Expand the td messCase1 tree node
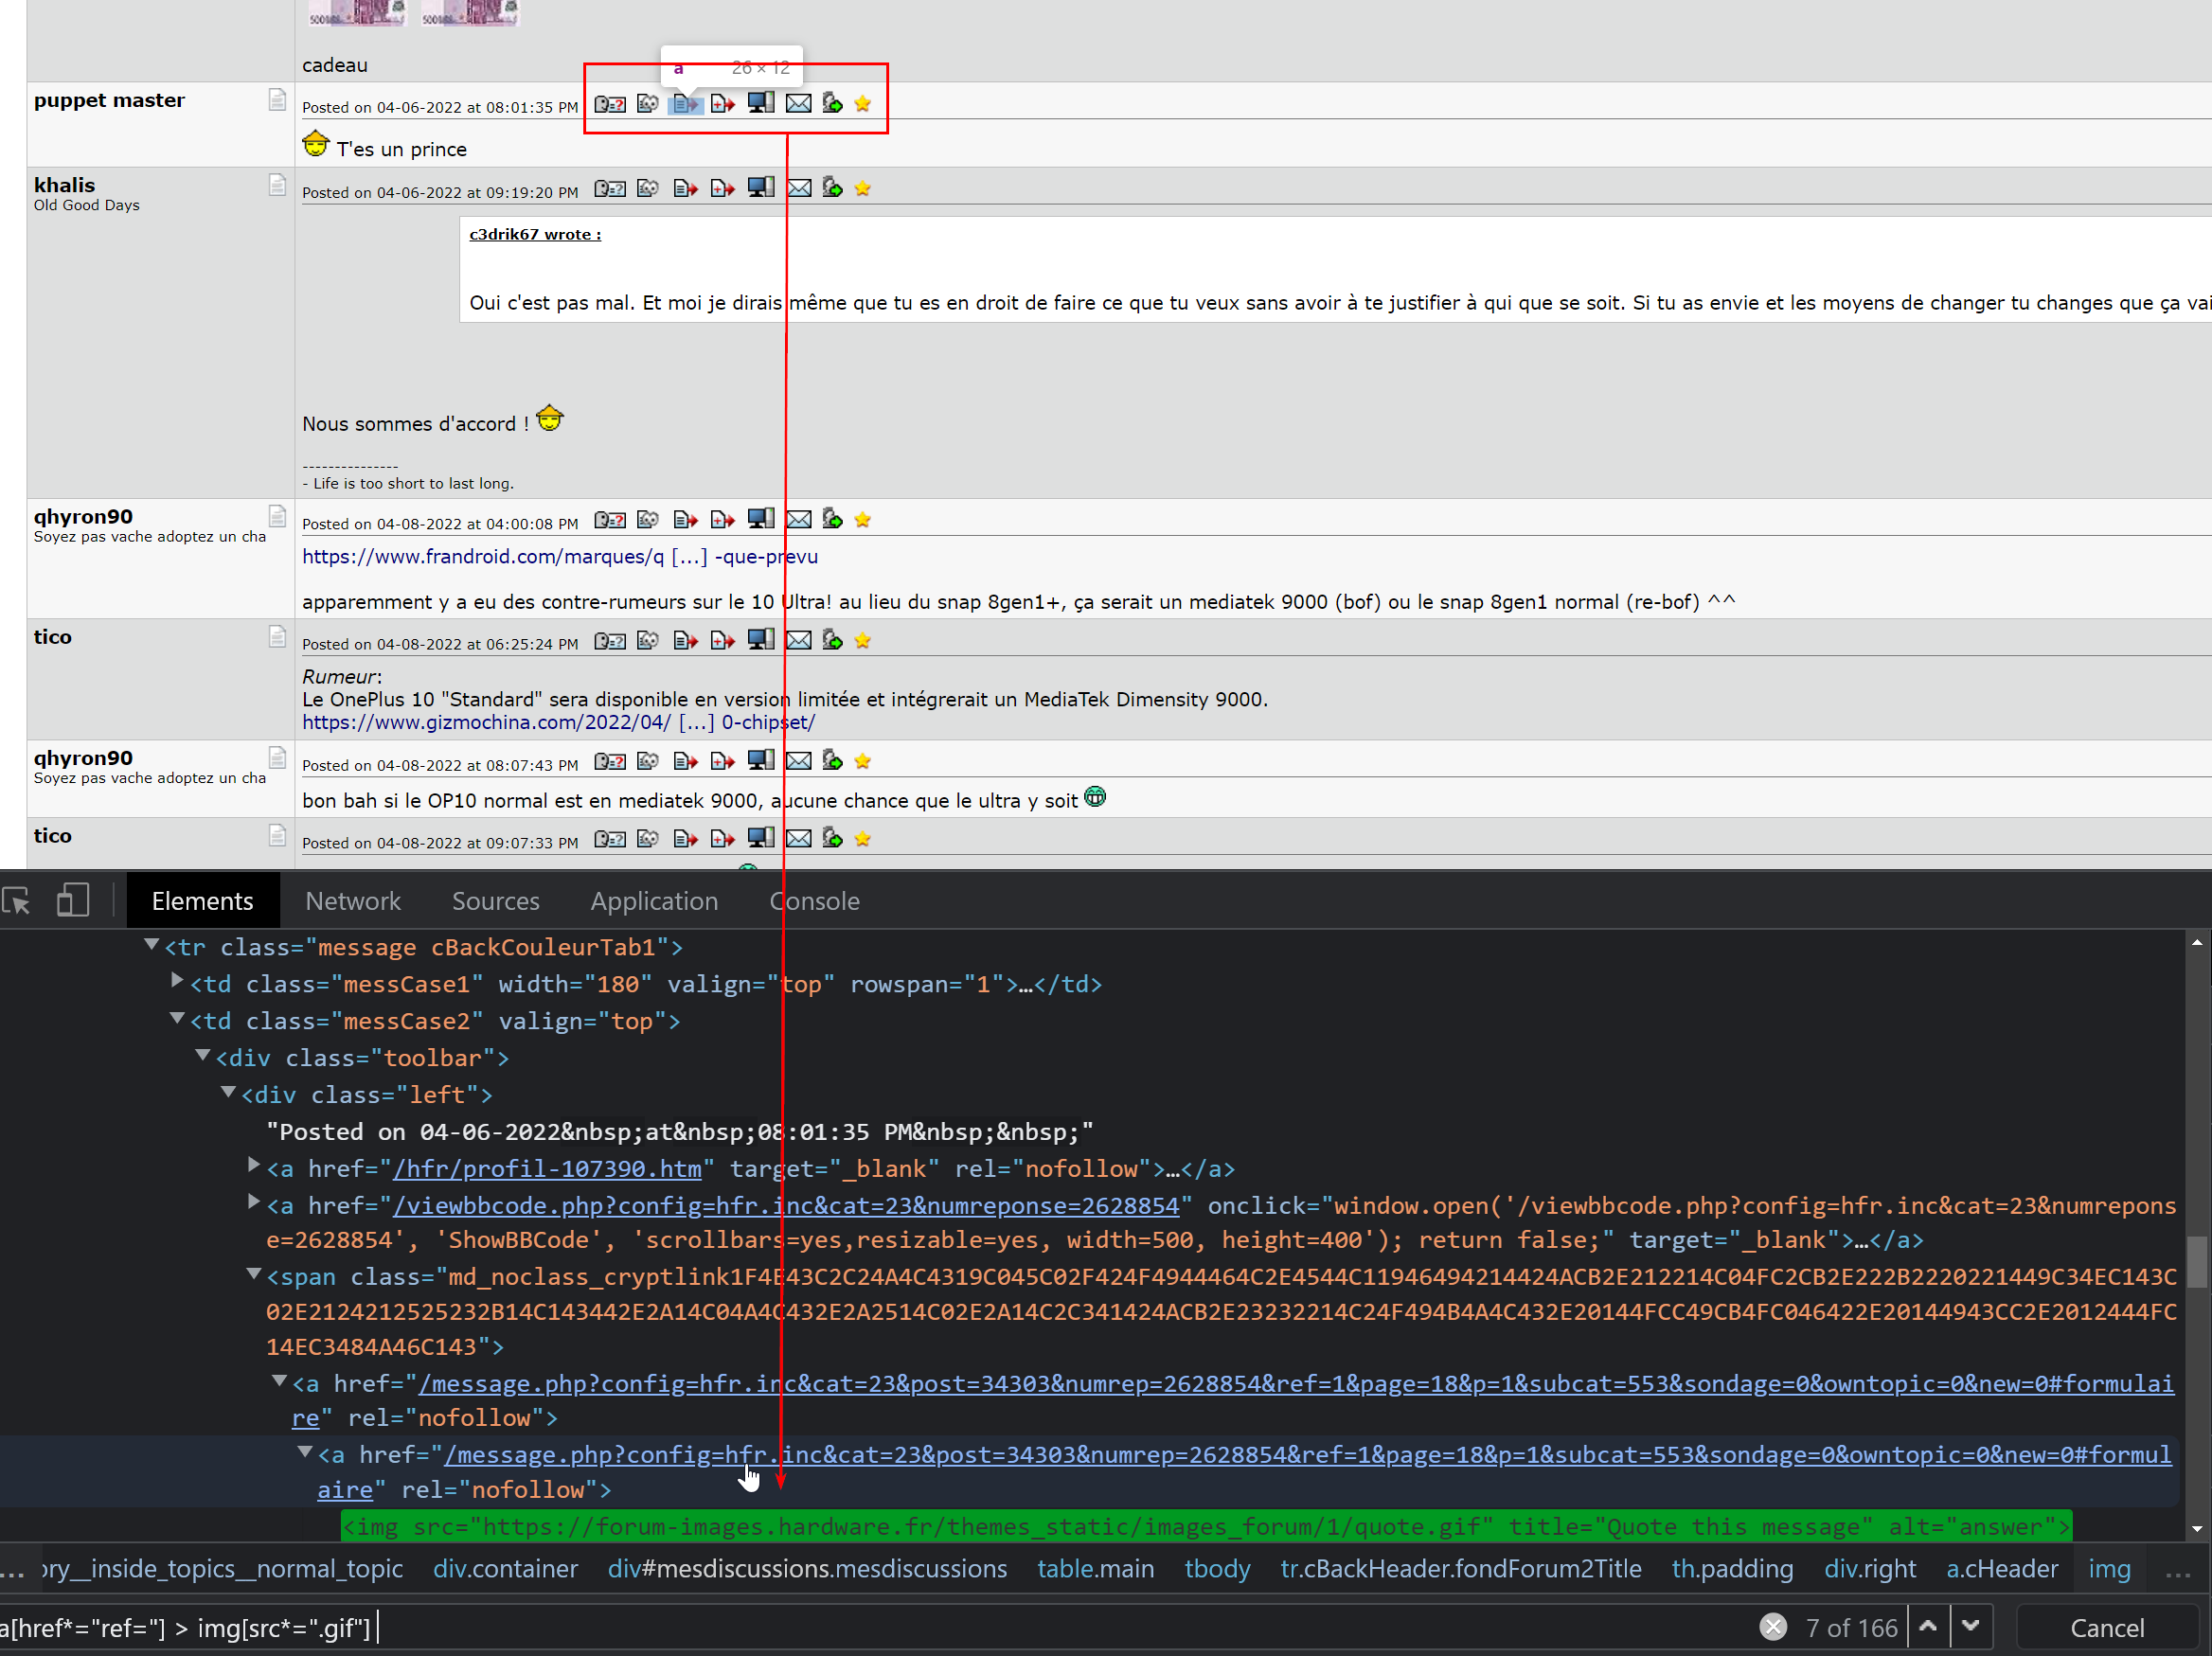Viewport: 2212px width, 1656px height. 177,982
